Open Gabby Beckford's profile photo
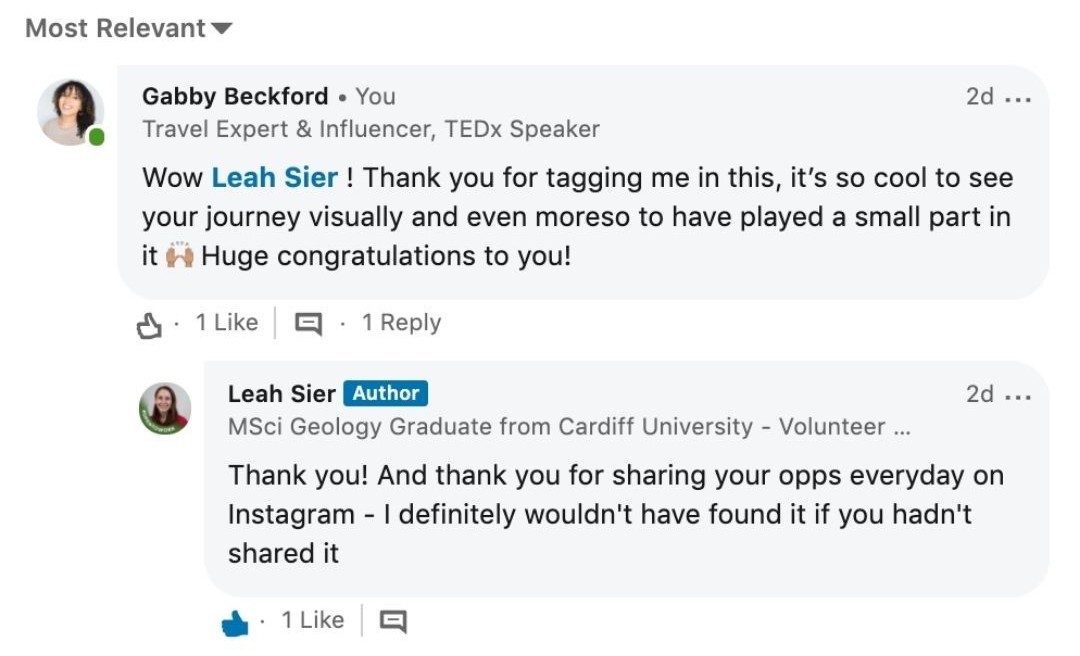This screenshot has height=656, width=1080. coord(70,112)
